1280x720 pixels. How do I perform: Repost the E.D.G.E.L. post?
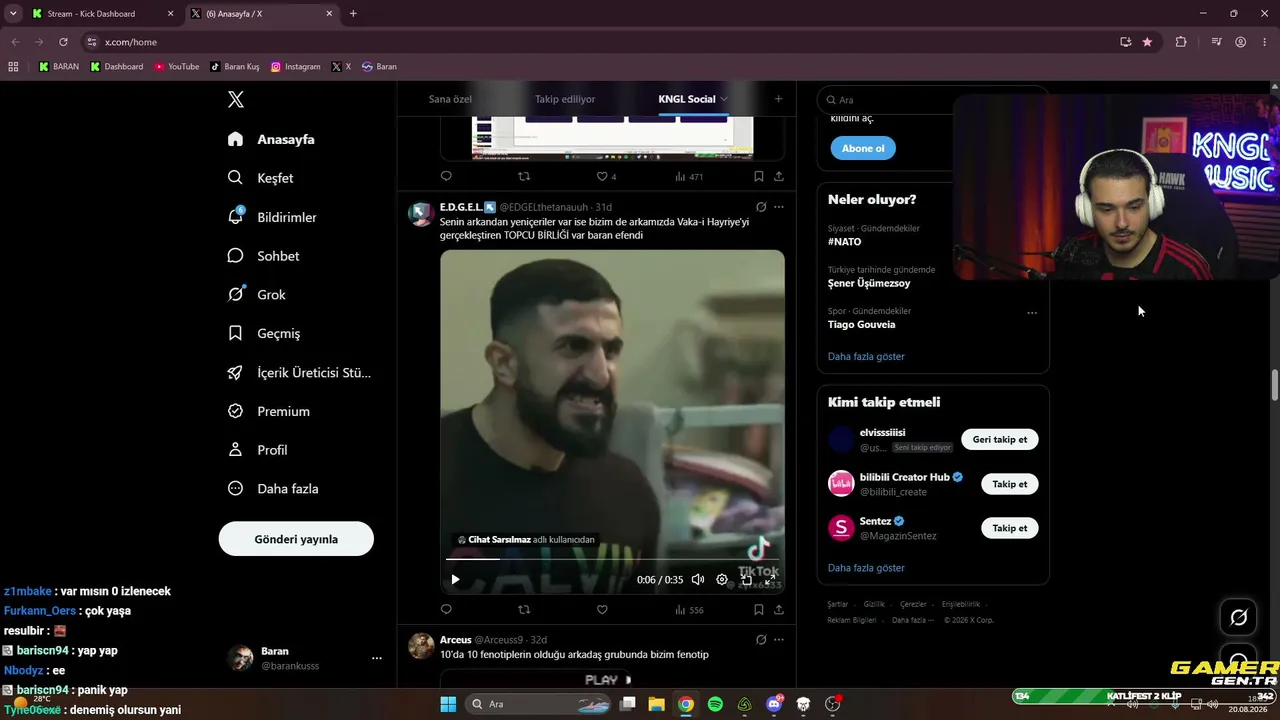[524, 609]
